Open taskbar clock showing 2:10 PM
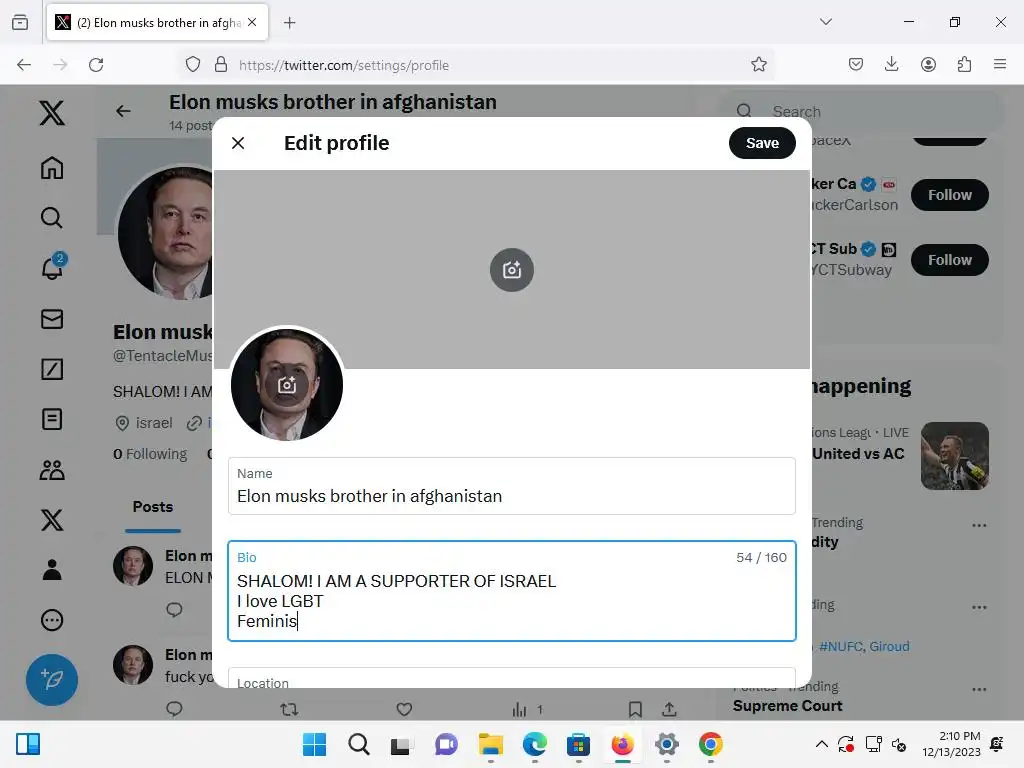This screenshot has height=768, width=1024. click(x=951, y=744)
